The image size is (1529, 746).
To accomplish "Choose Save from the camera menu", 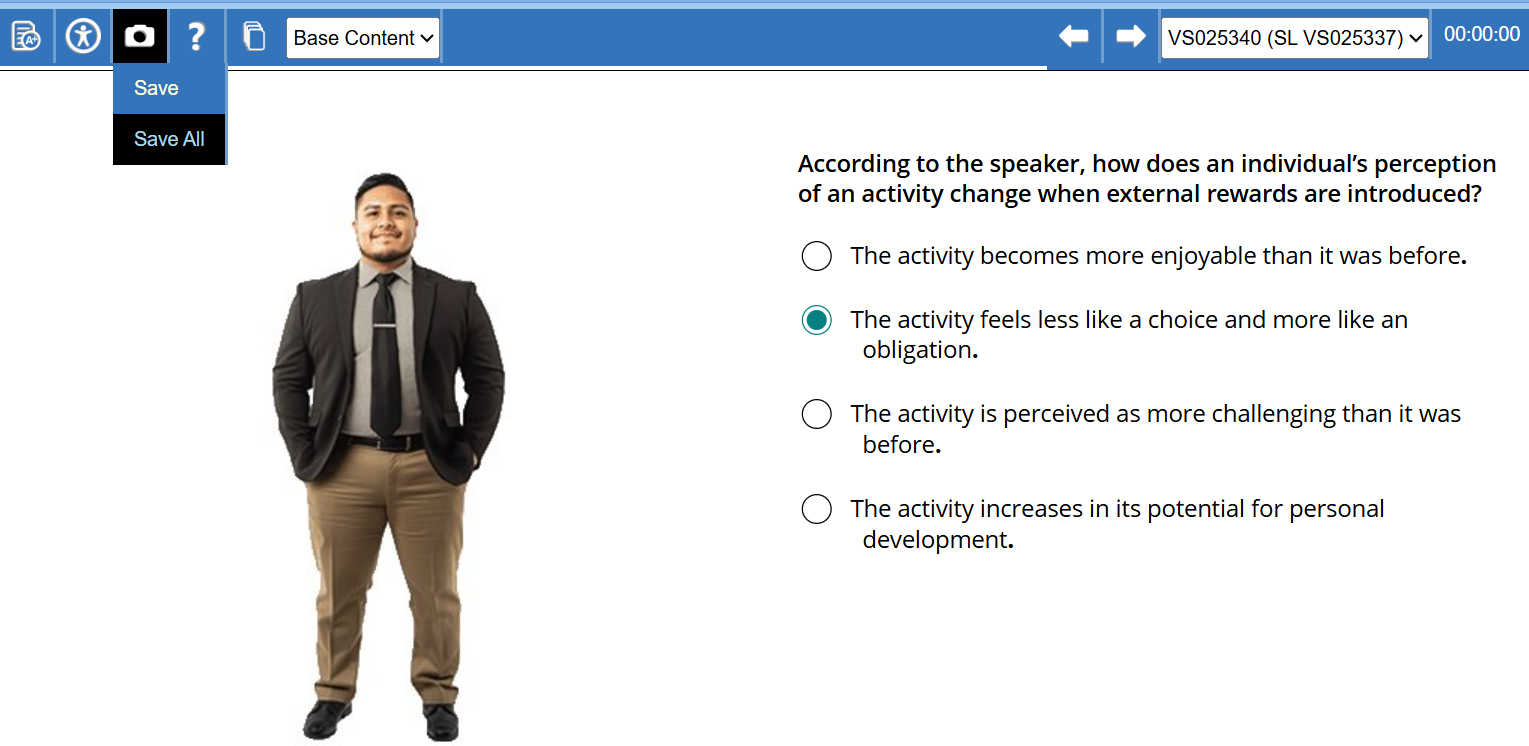I will coord(157,88).
